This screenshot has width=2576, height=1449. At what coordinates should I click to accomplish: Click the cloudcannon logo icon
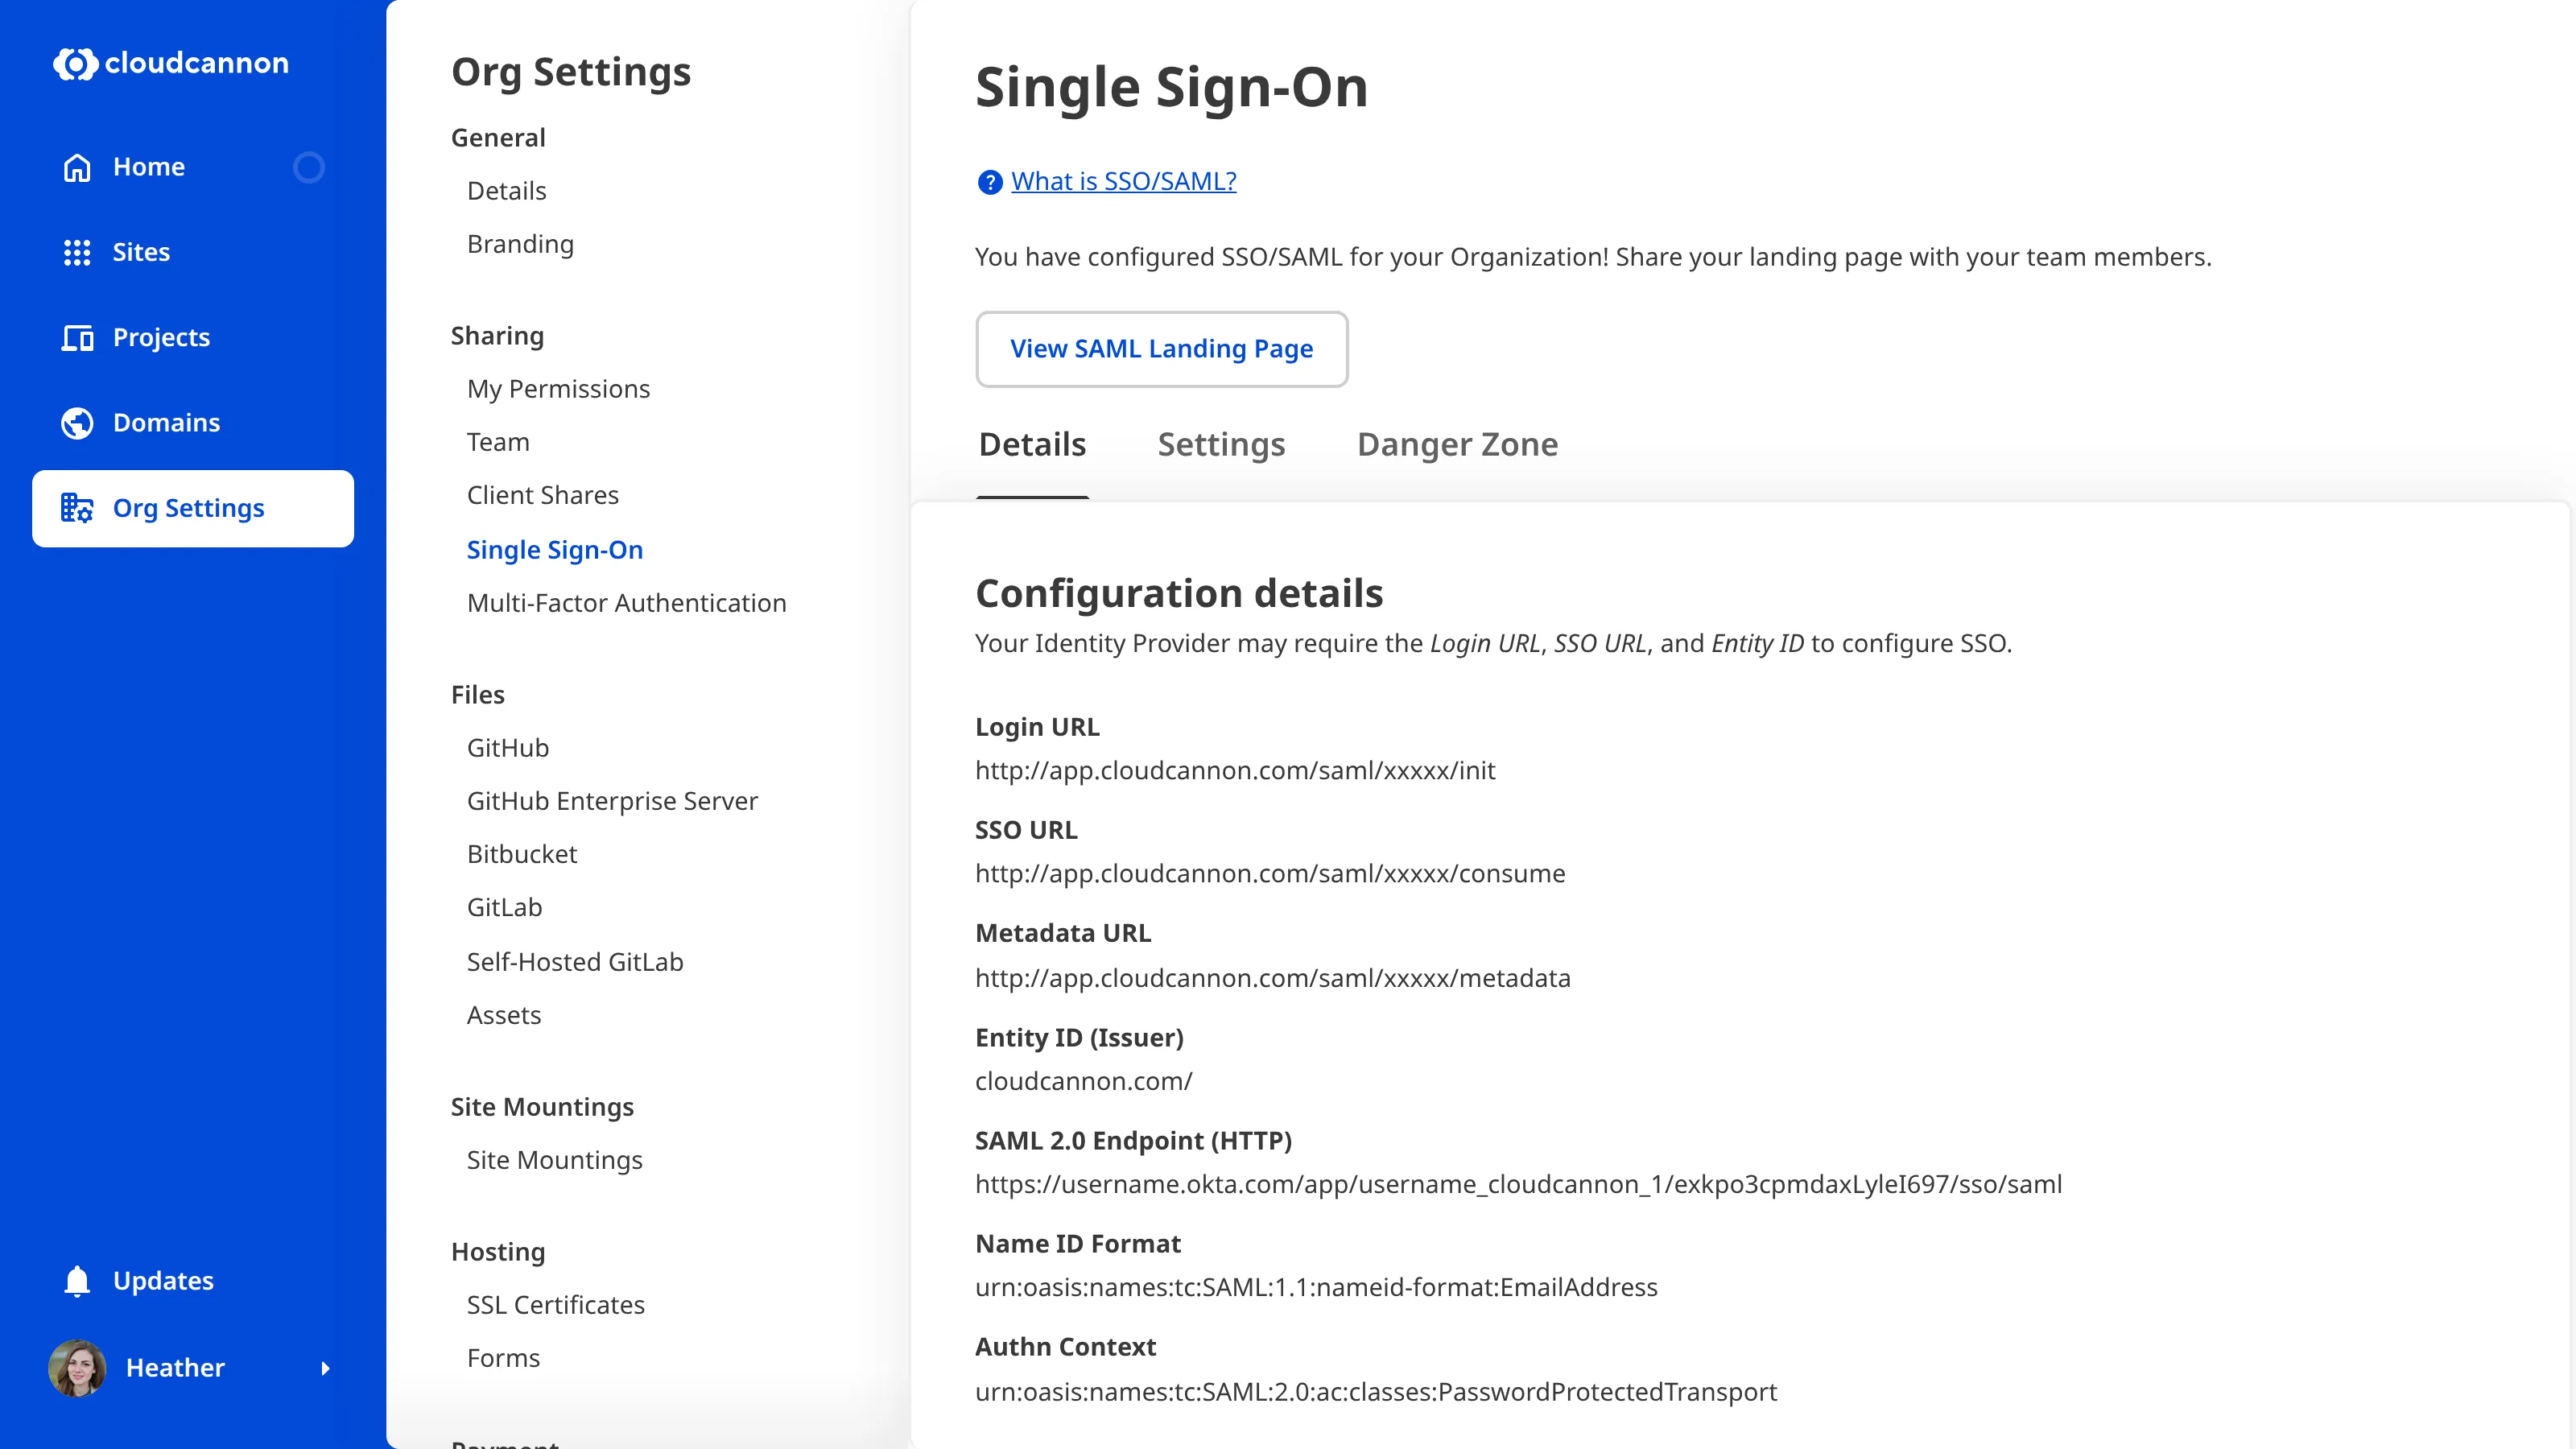tap(76, 63)
